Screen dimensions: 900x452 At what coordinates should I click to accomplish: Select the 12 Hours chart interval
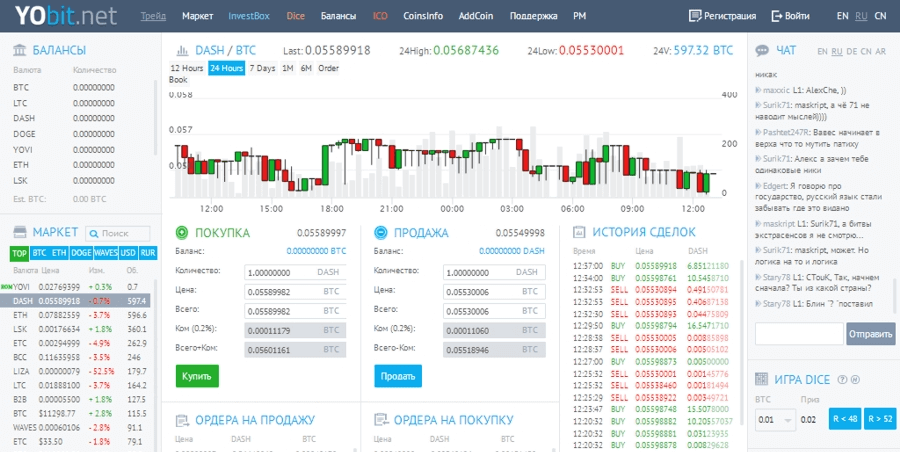(x=187, y=68)
